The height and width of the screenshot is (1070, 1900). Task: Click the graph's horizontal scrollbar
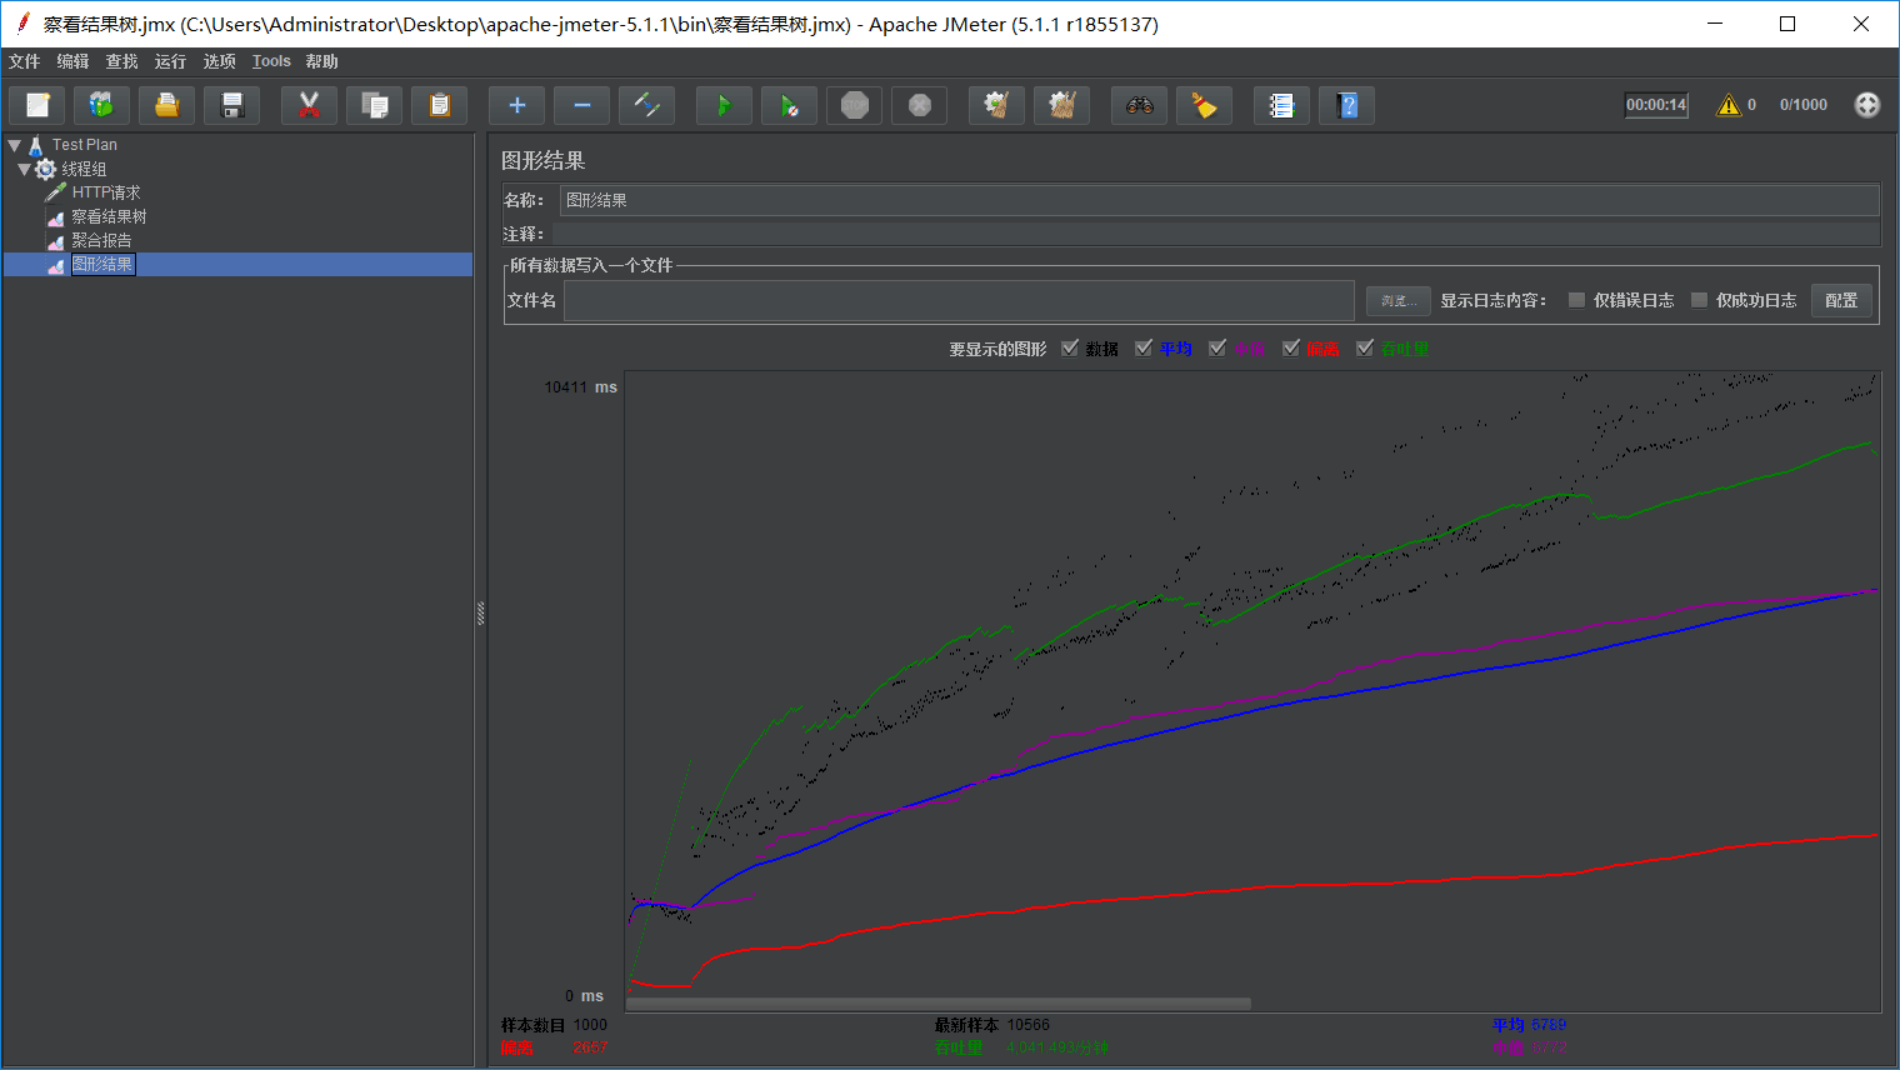(938, 1003)
